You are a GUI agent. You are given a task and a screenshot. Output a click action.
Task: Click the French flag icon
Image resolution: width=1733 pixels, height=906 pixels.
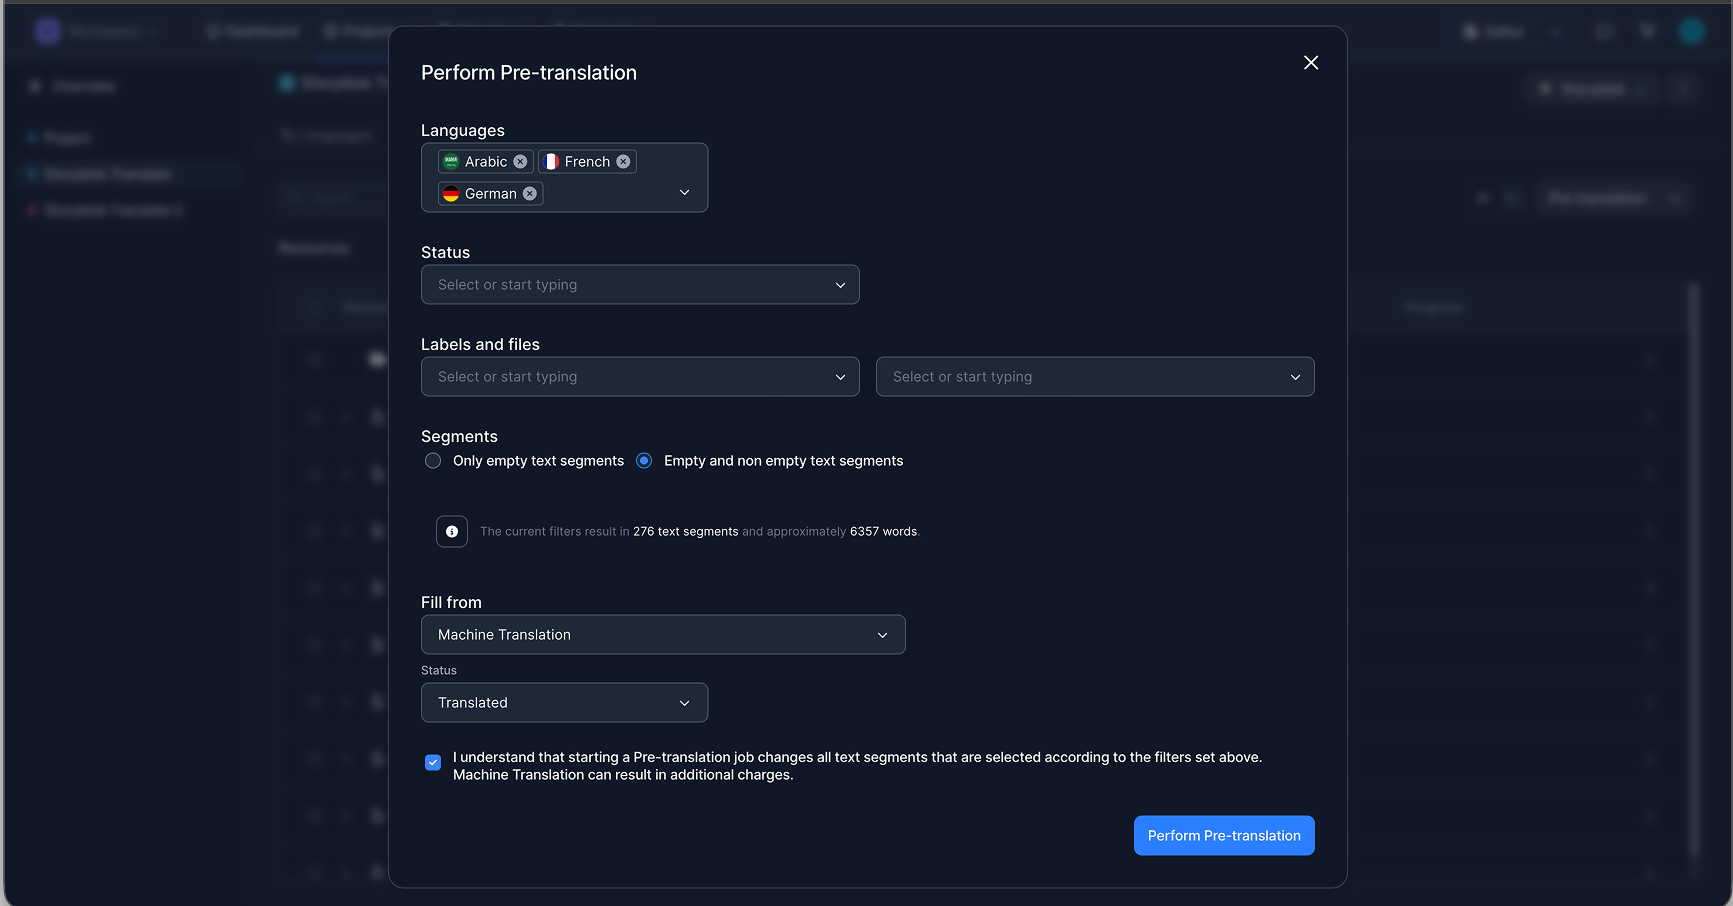(551, 162)
